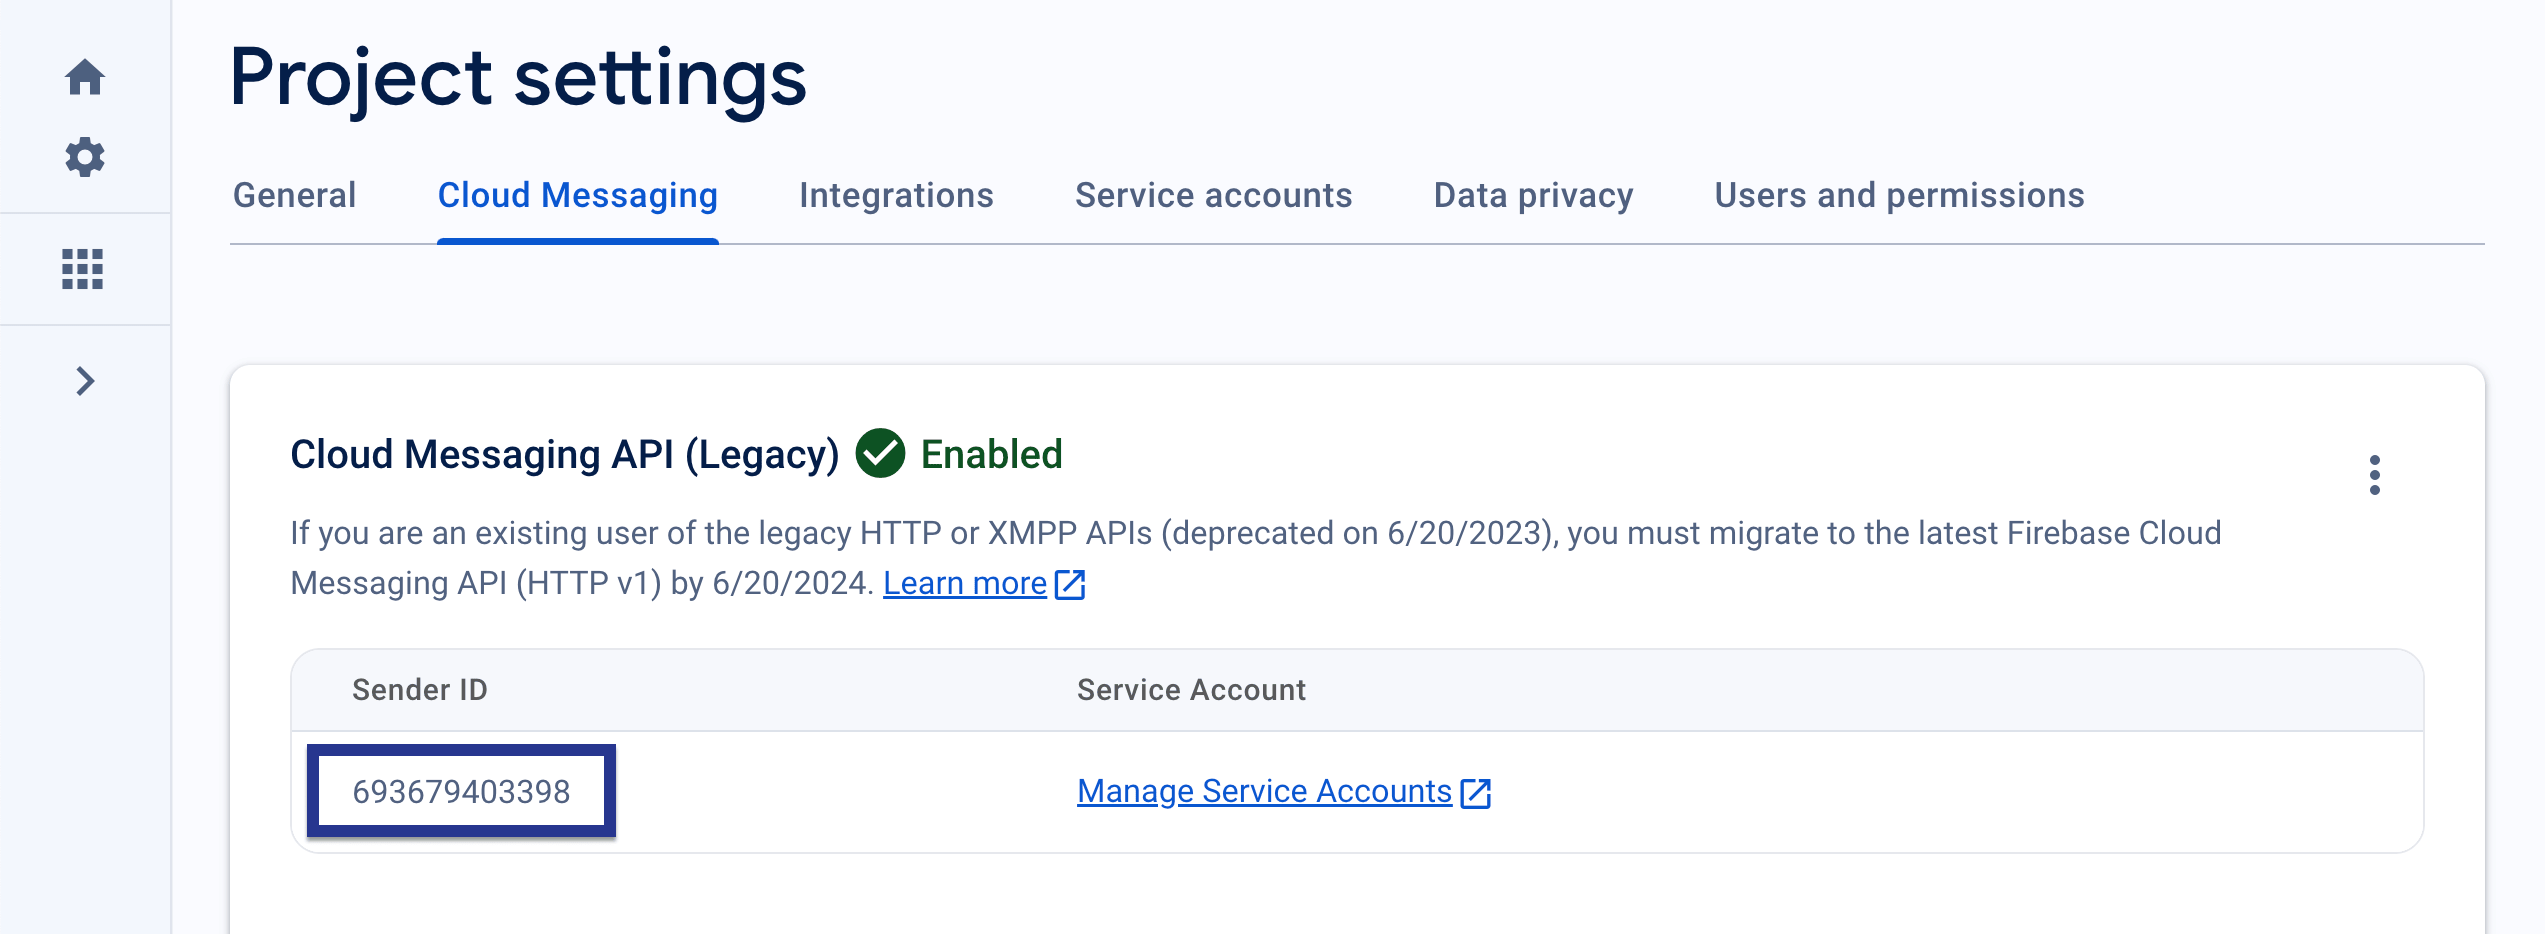This screenshot has height=934, width=2545.
Task: Click the Firebase products grid icon
Action: pyautogui.click(x=84, y=270)
